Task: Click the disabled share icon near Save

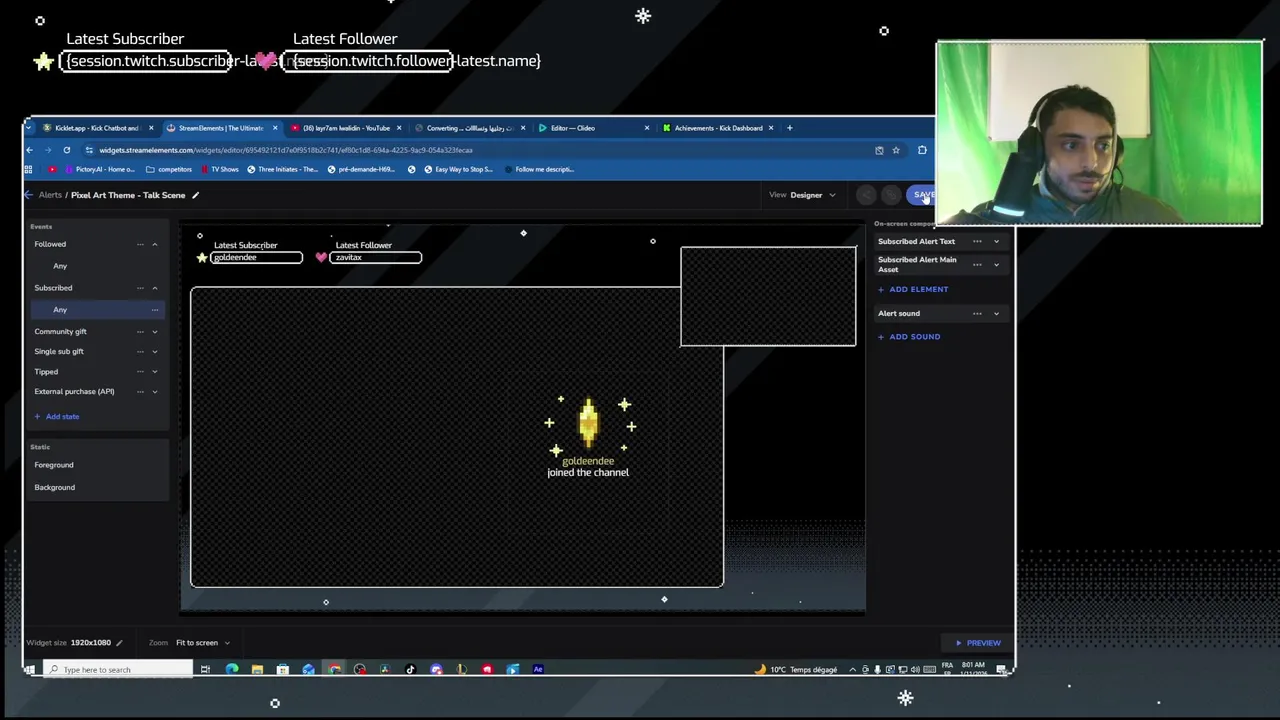Action: point(867,195)
